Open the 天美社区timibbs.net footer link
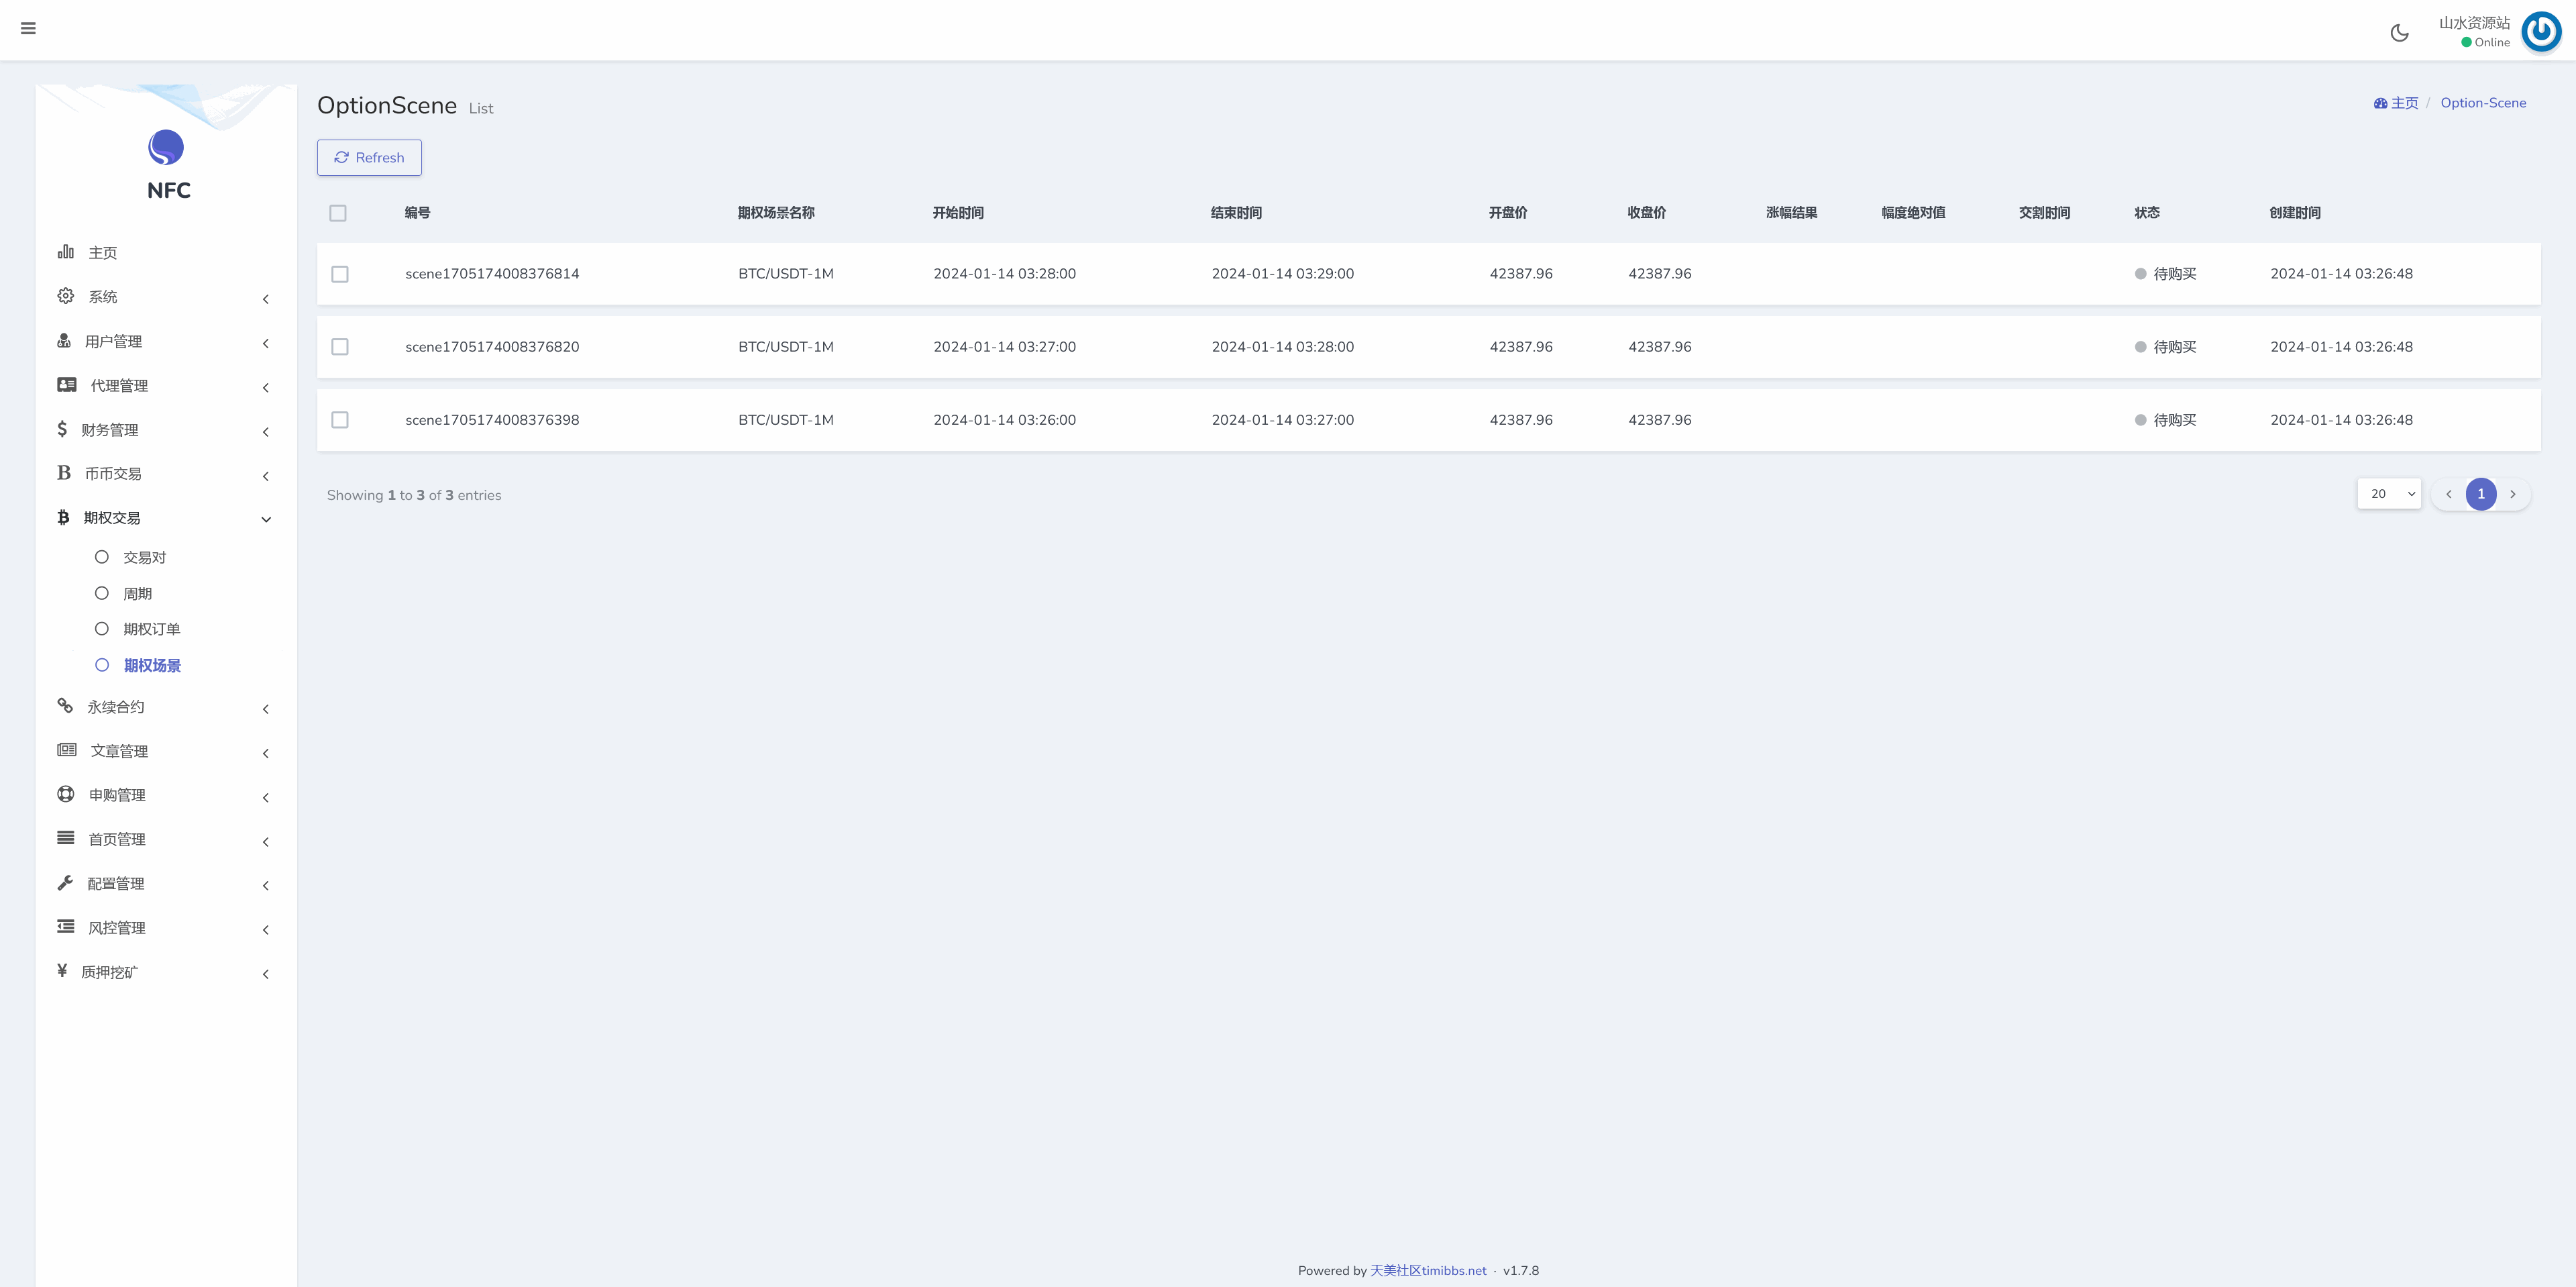The height and width of the screenshot is (1287, 2576). [1427, 1270]
